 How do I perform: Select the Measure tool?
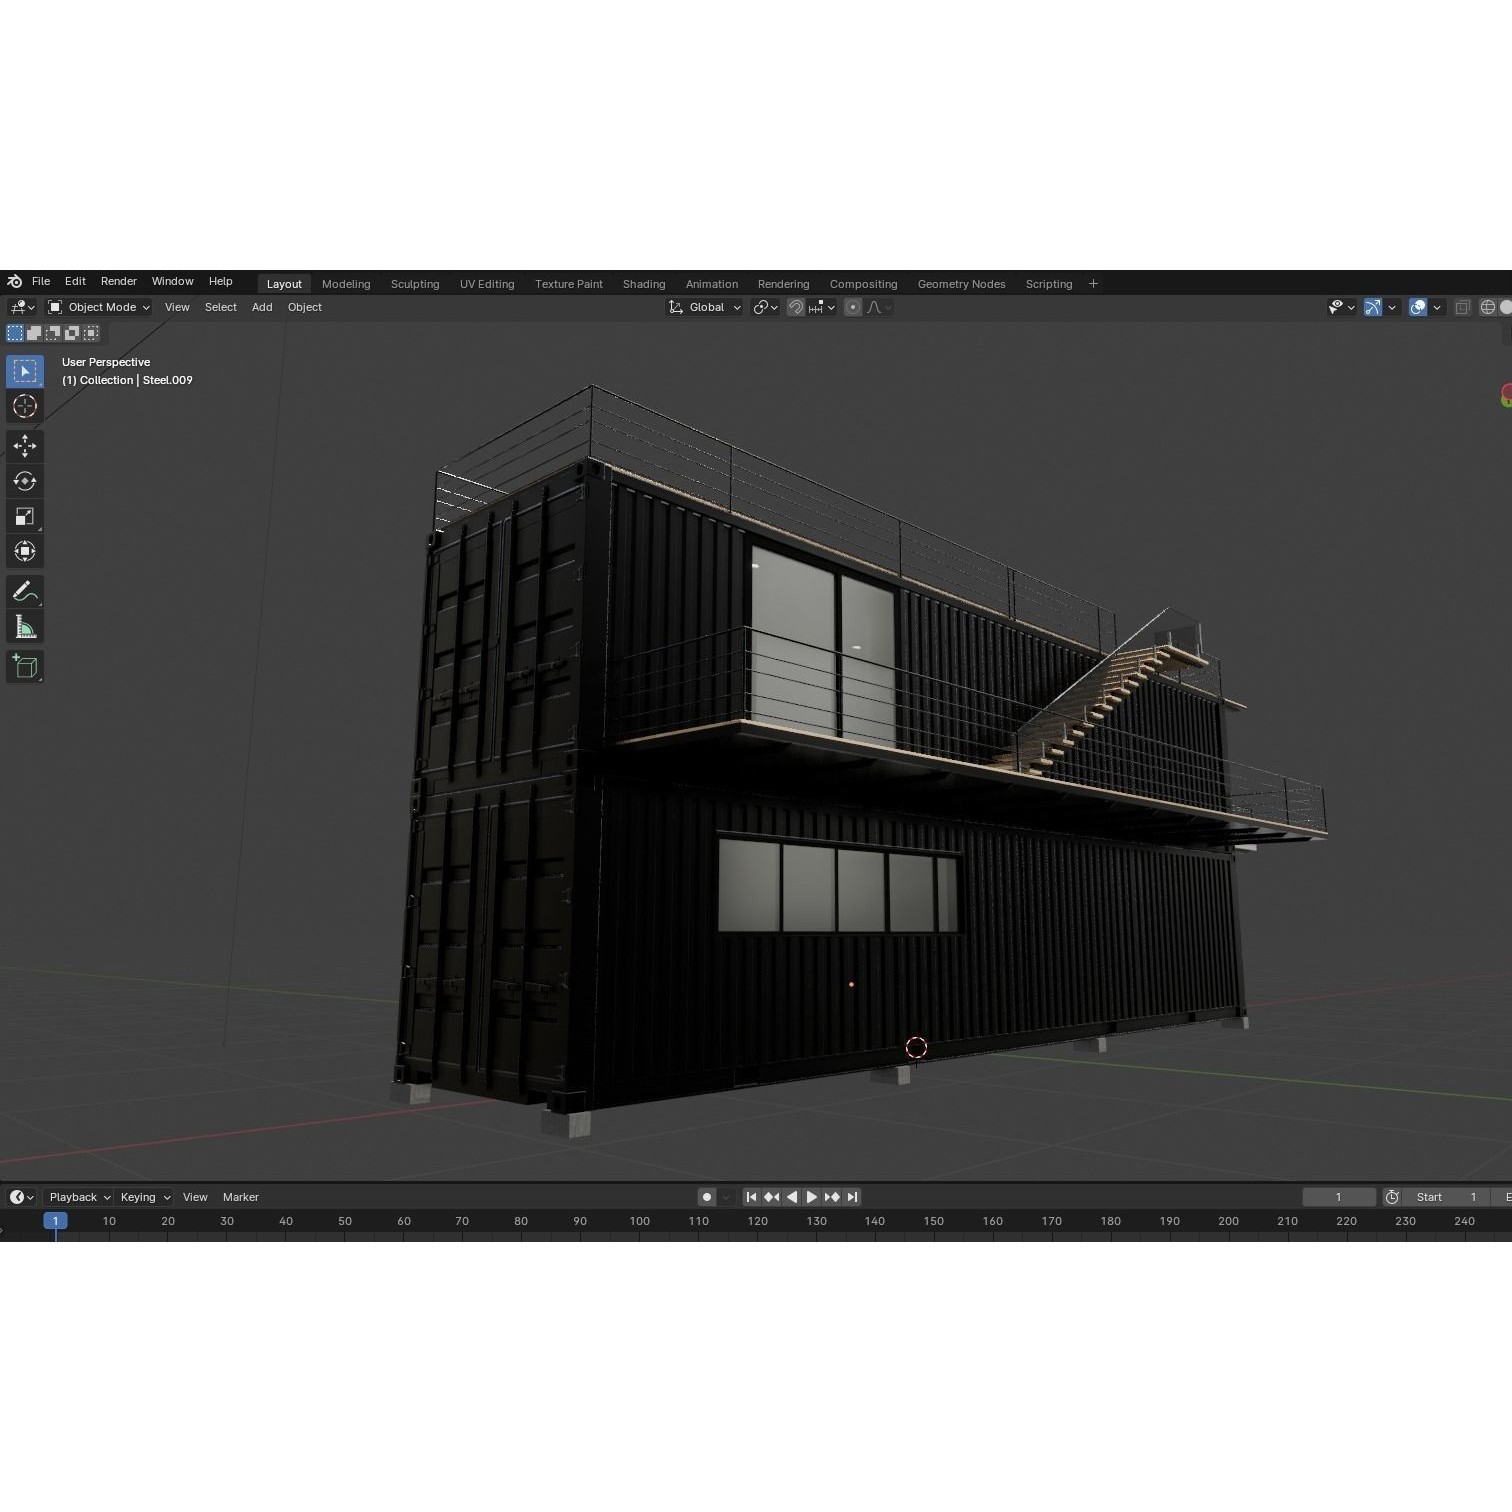coord(25,626)
